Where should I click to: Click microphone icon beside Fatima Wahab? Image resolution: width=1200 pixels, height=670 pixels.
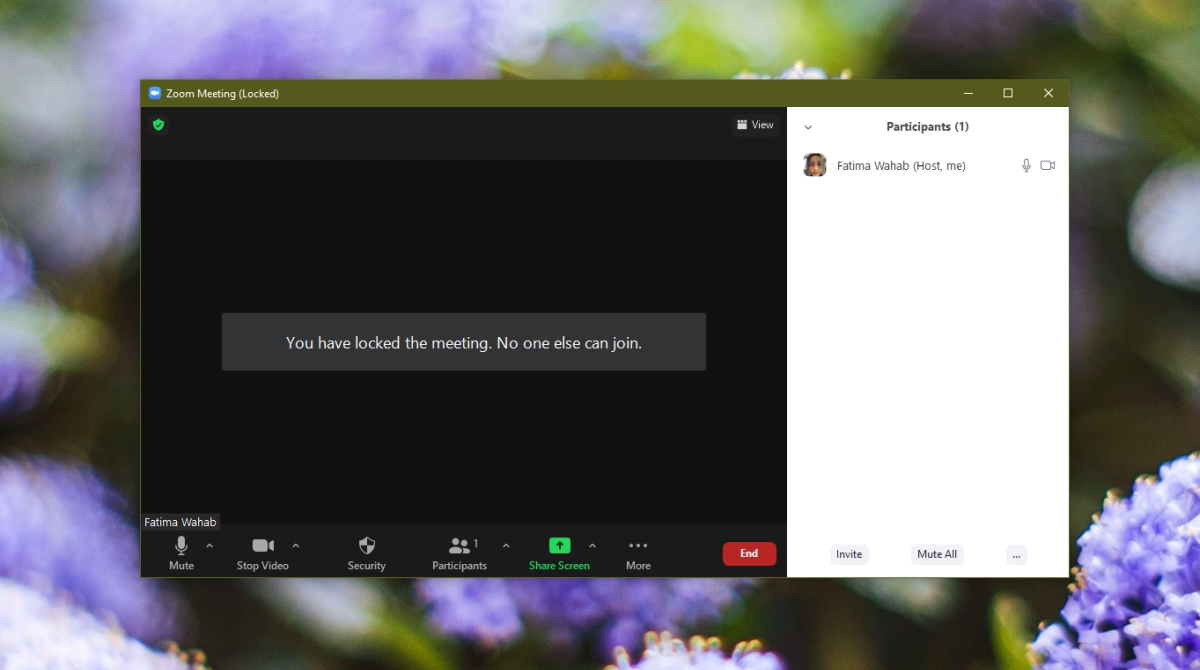1026,166
